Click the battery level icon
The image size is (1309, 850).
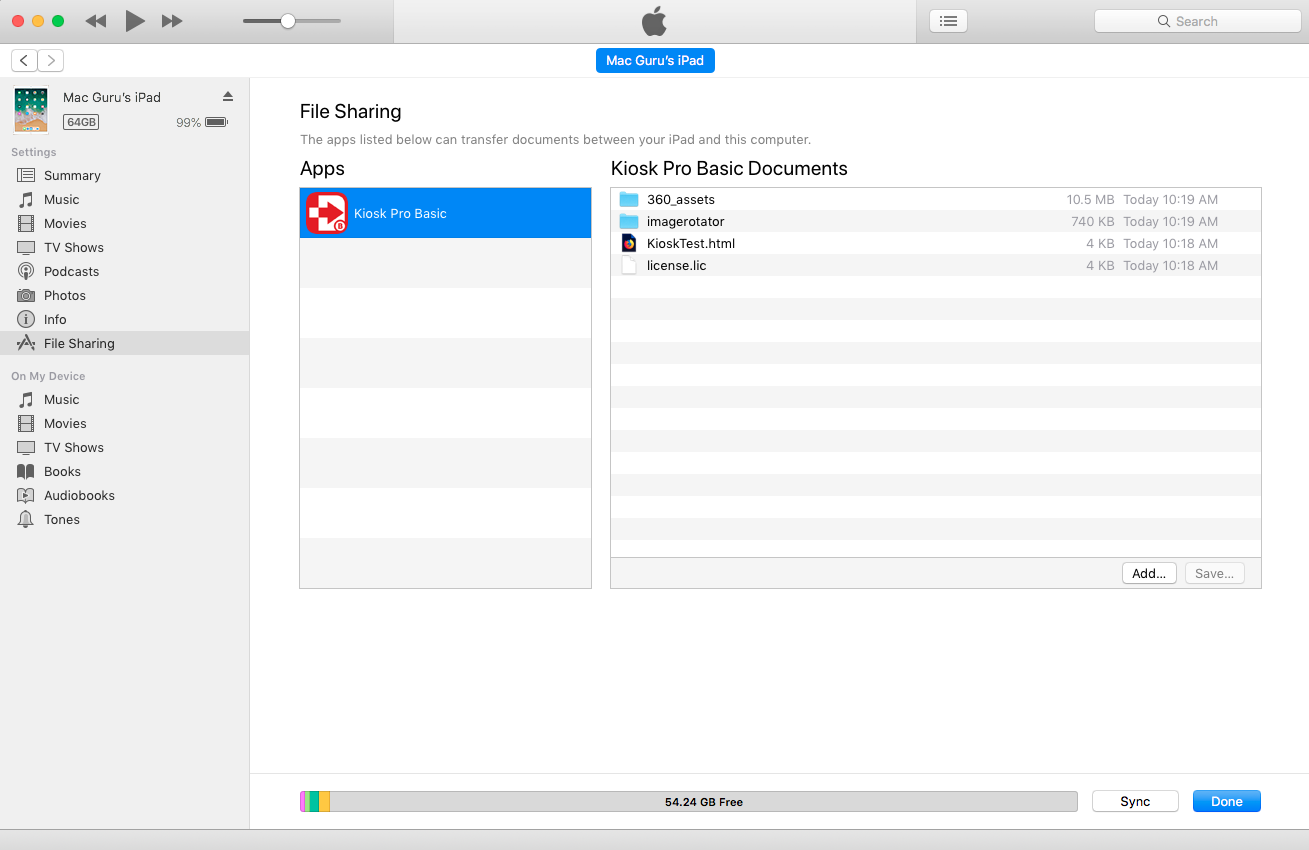click(x=217, y=122)
